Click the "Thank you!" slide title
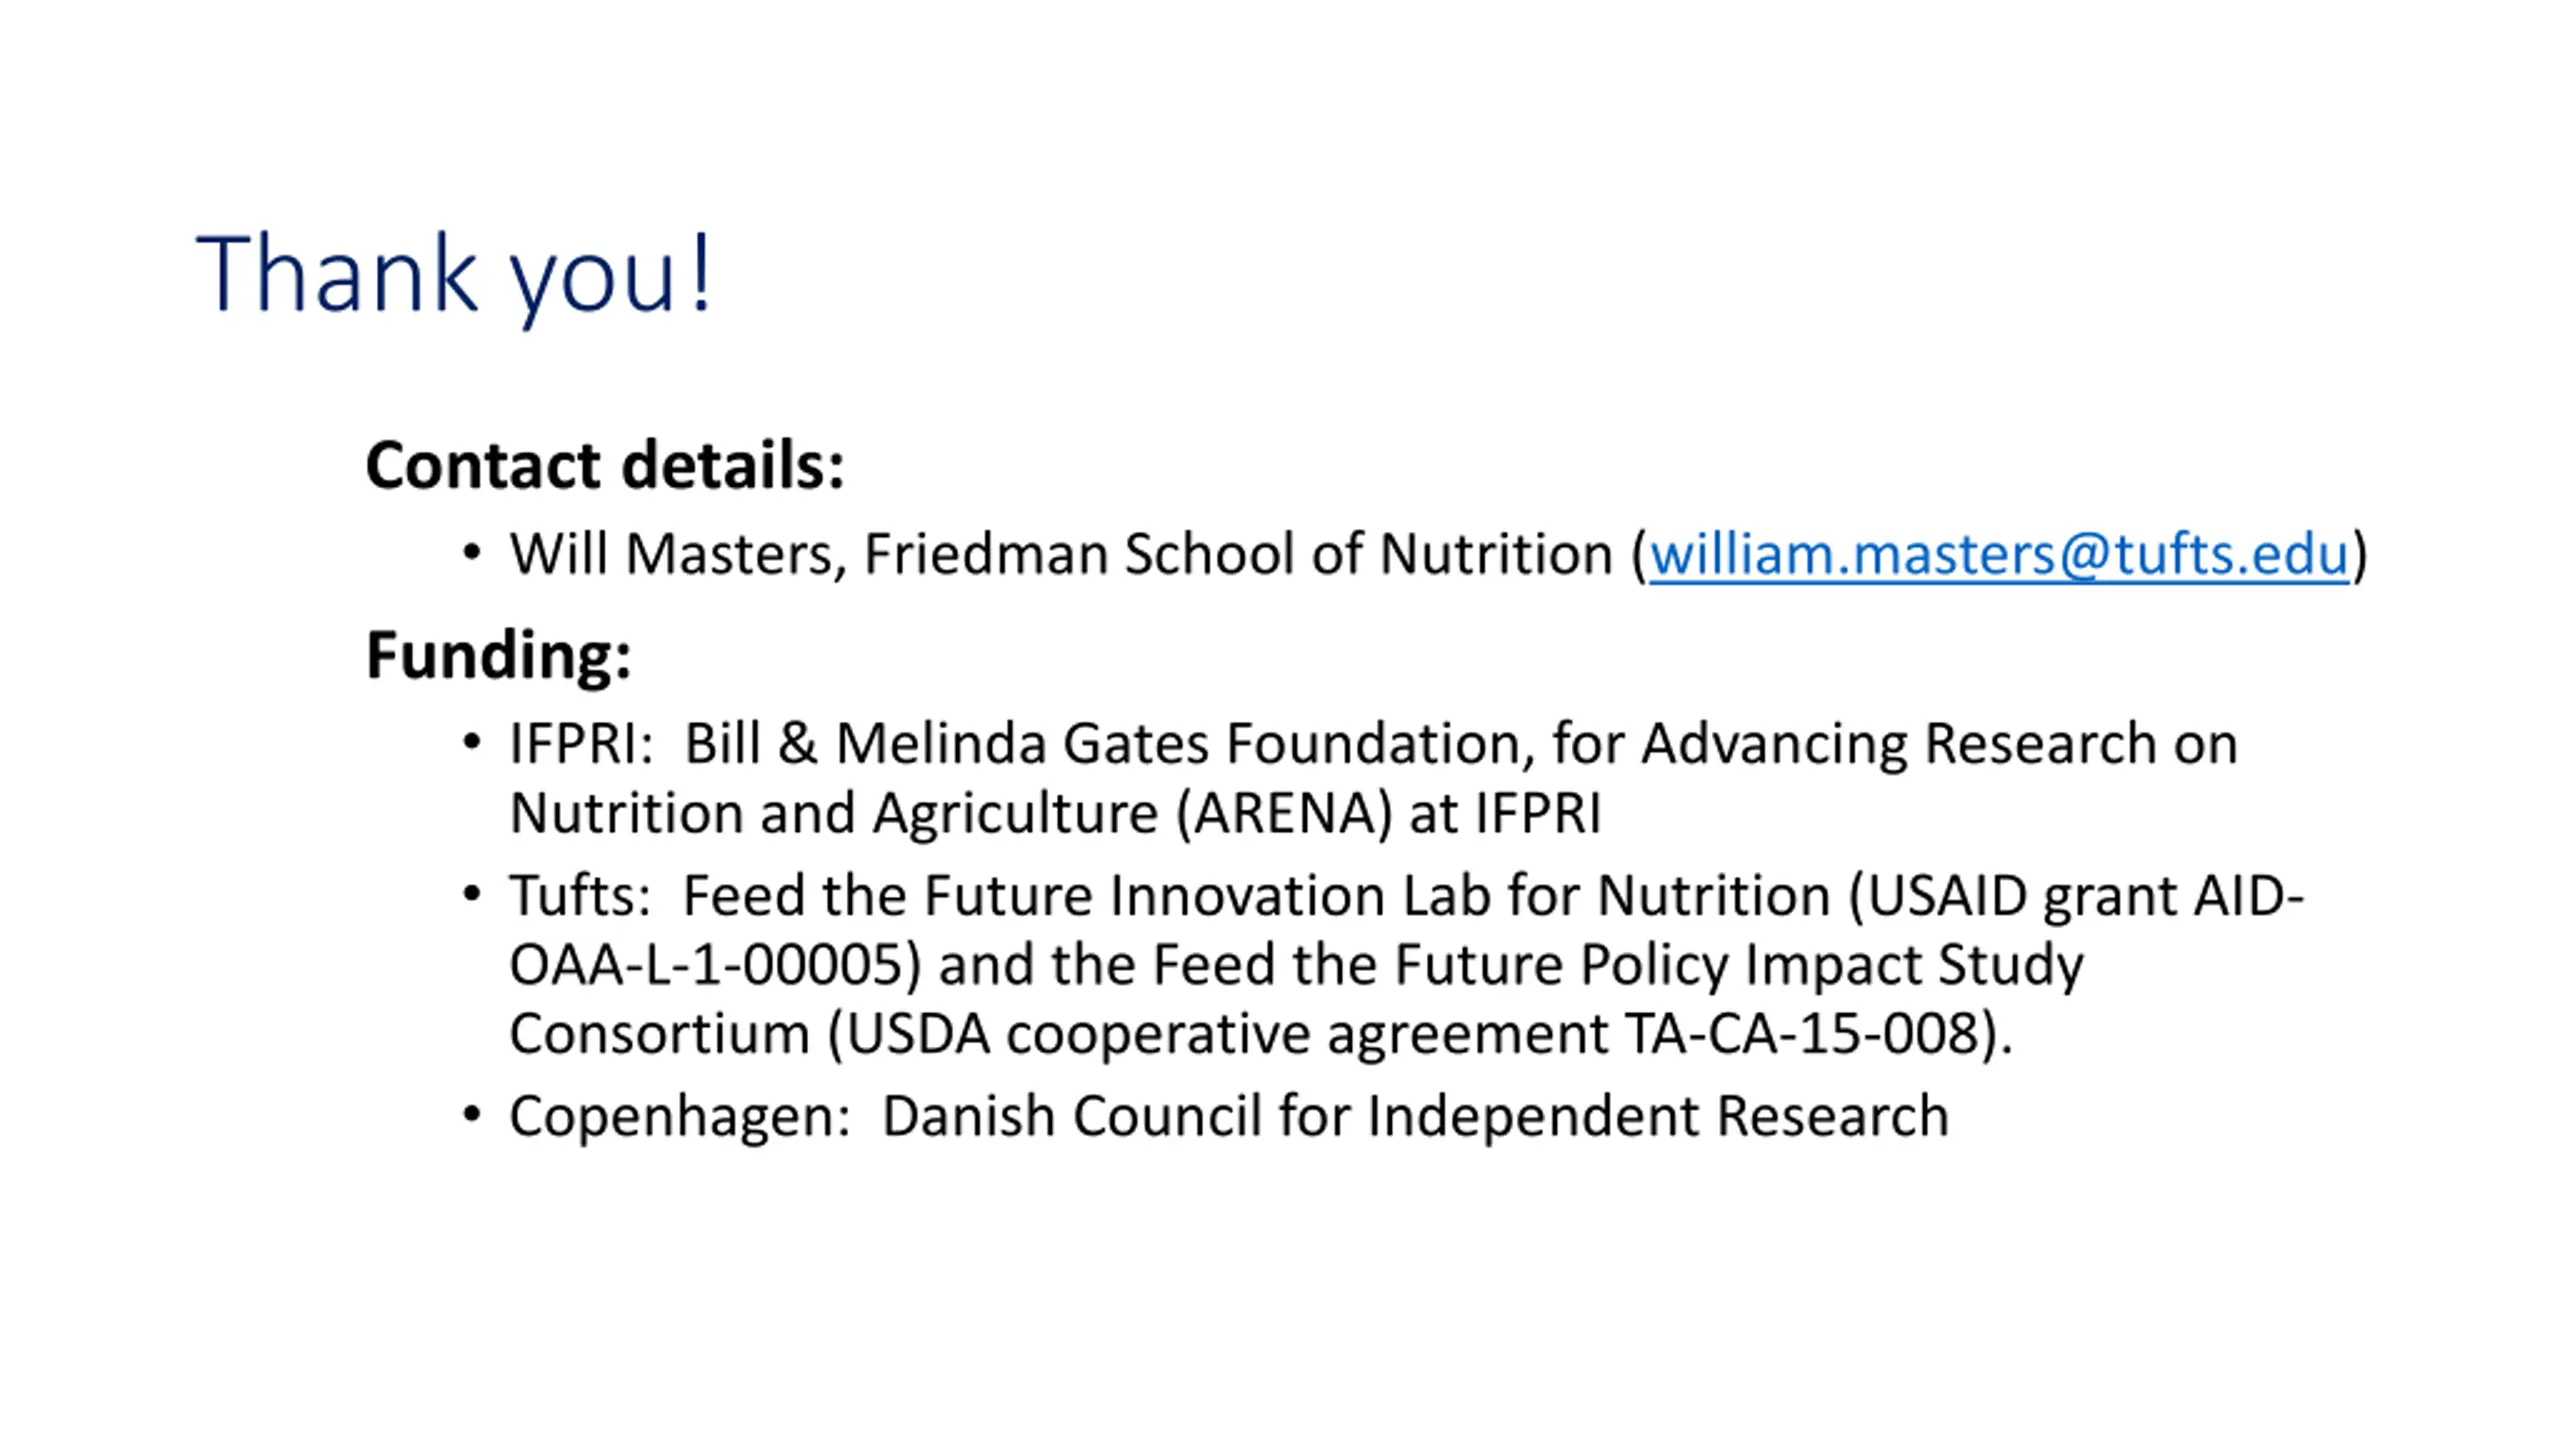 (x=454, y=274)
